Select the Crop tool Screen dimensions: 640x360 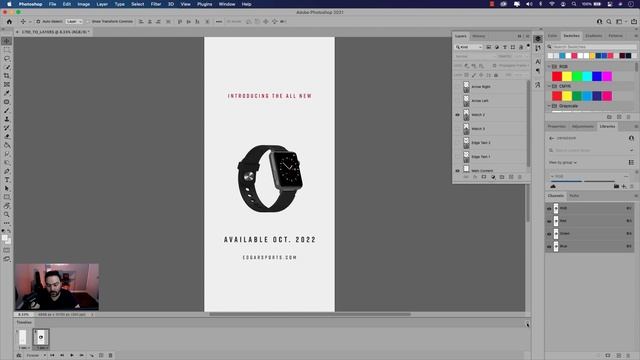[7, 76]
